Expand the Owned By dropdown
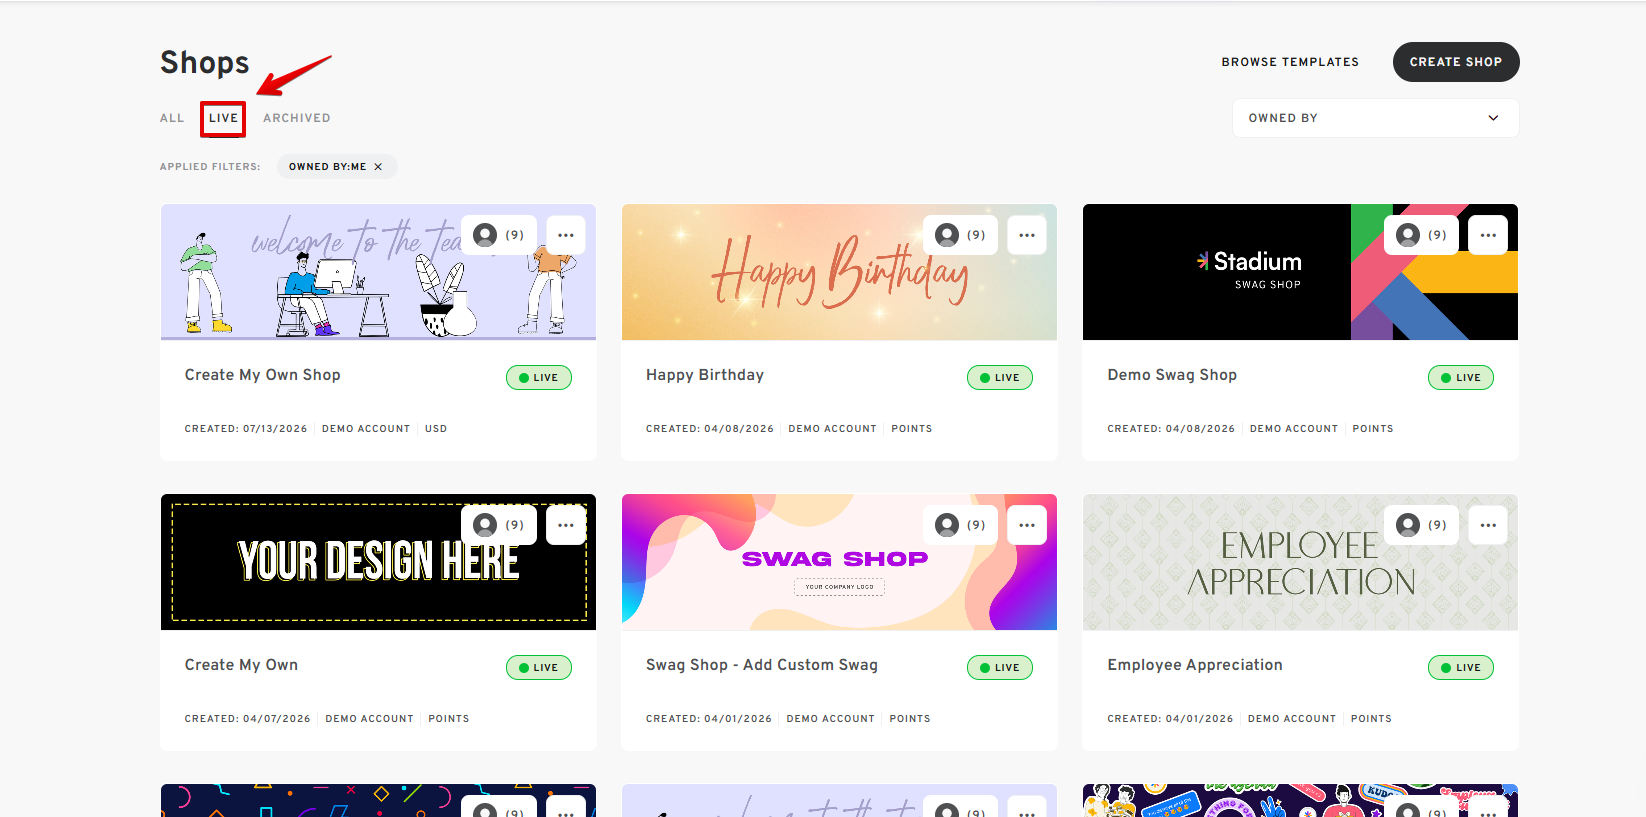1646x817 pixels. coord(1375,118)
